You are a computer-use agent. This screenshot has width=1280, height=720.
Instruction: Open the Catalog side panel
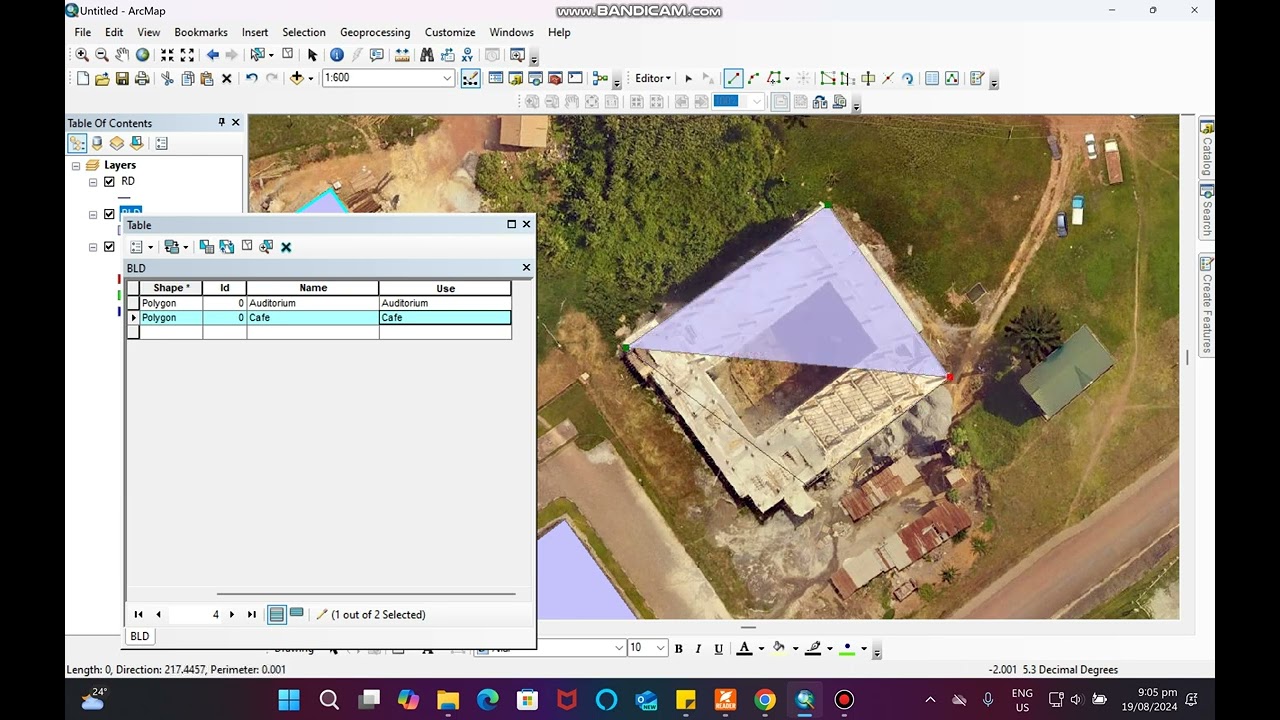click(1207, 147)
